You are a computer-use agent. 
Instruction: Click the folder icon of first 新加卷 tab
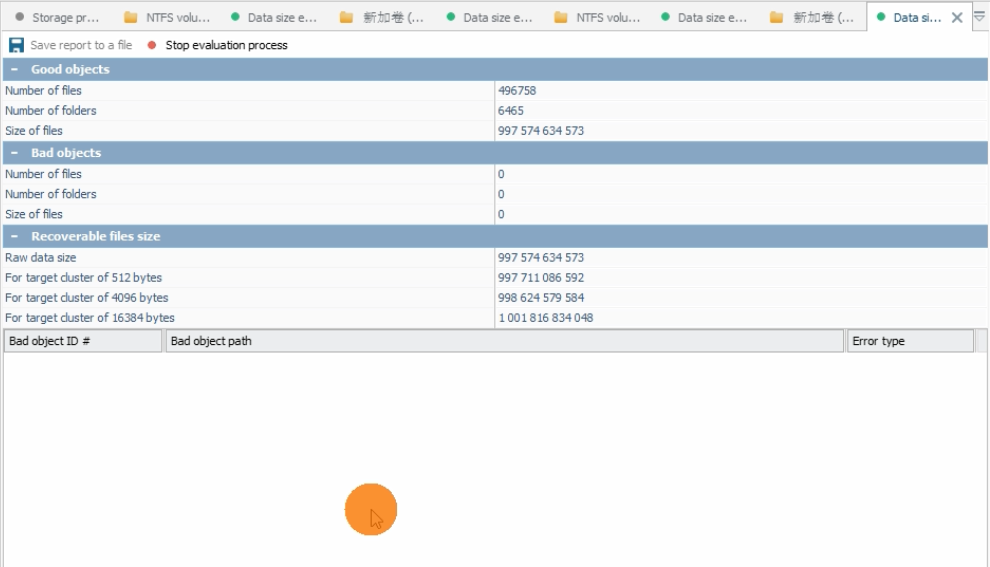coord(346,17)
